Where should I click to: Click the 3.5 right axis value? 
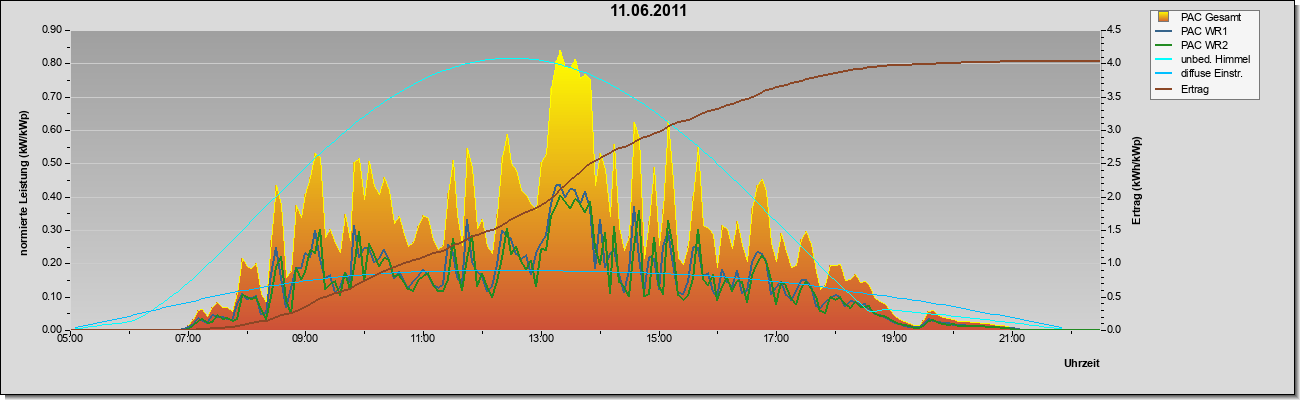[1112, 97]
